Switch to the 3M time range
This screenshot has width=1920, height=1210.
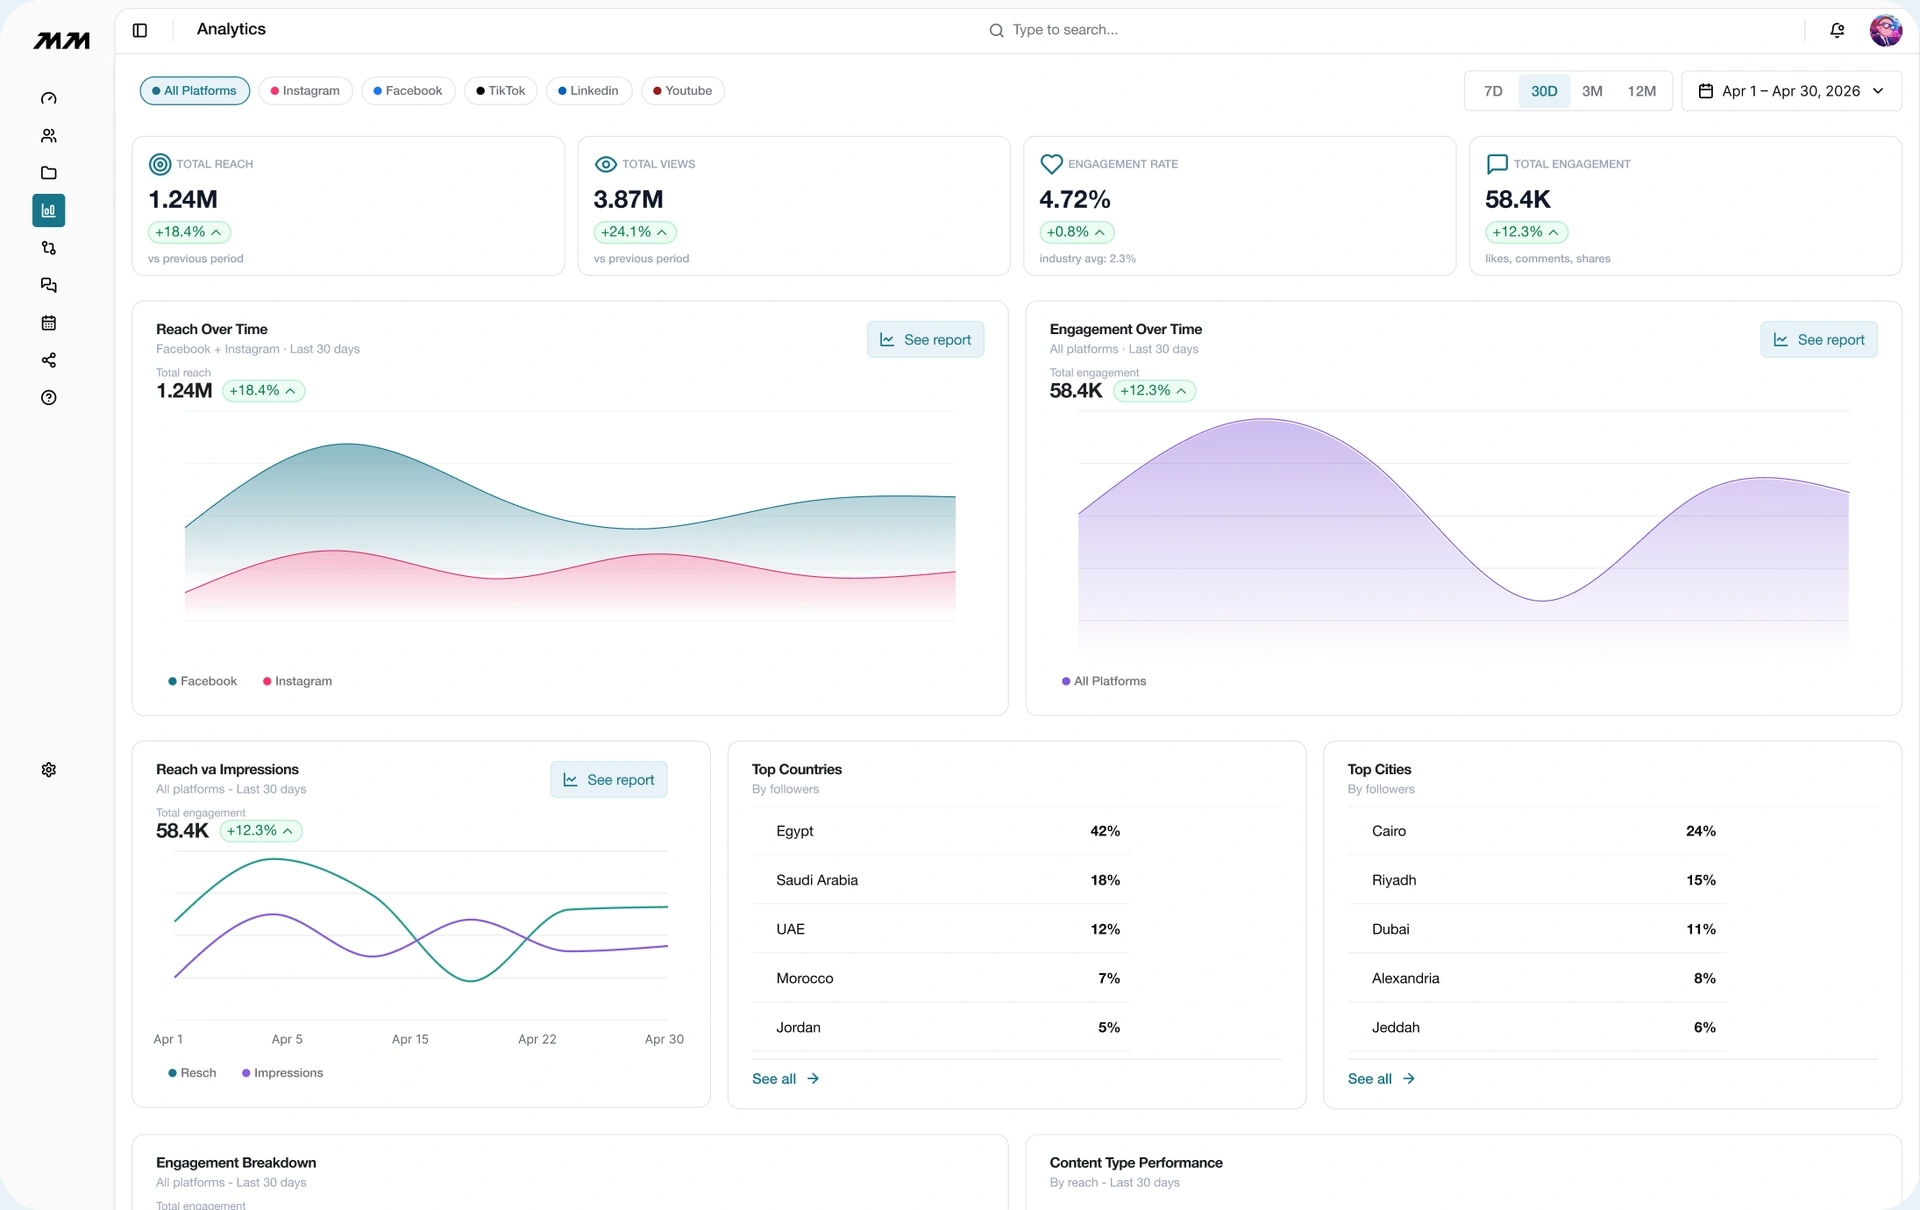click(x=1592, y=91)
